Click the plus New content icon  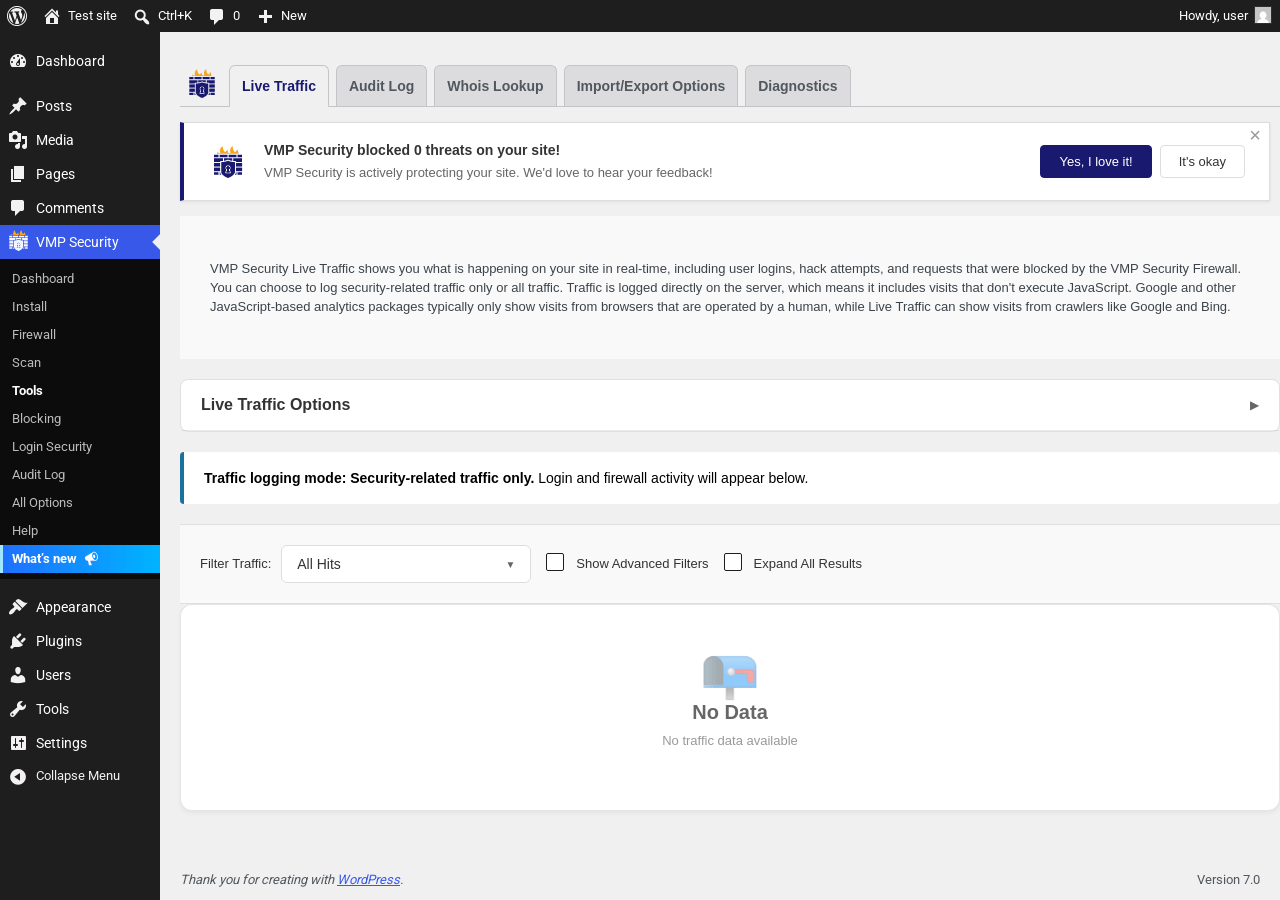pyautogui.click(x=265, y=16)
